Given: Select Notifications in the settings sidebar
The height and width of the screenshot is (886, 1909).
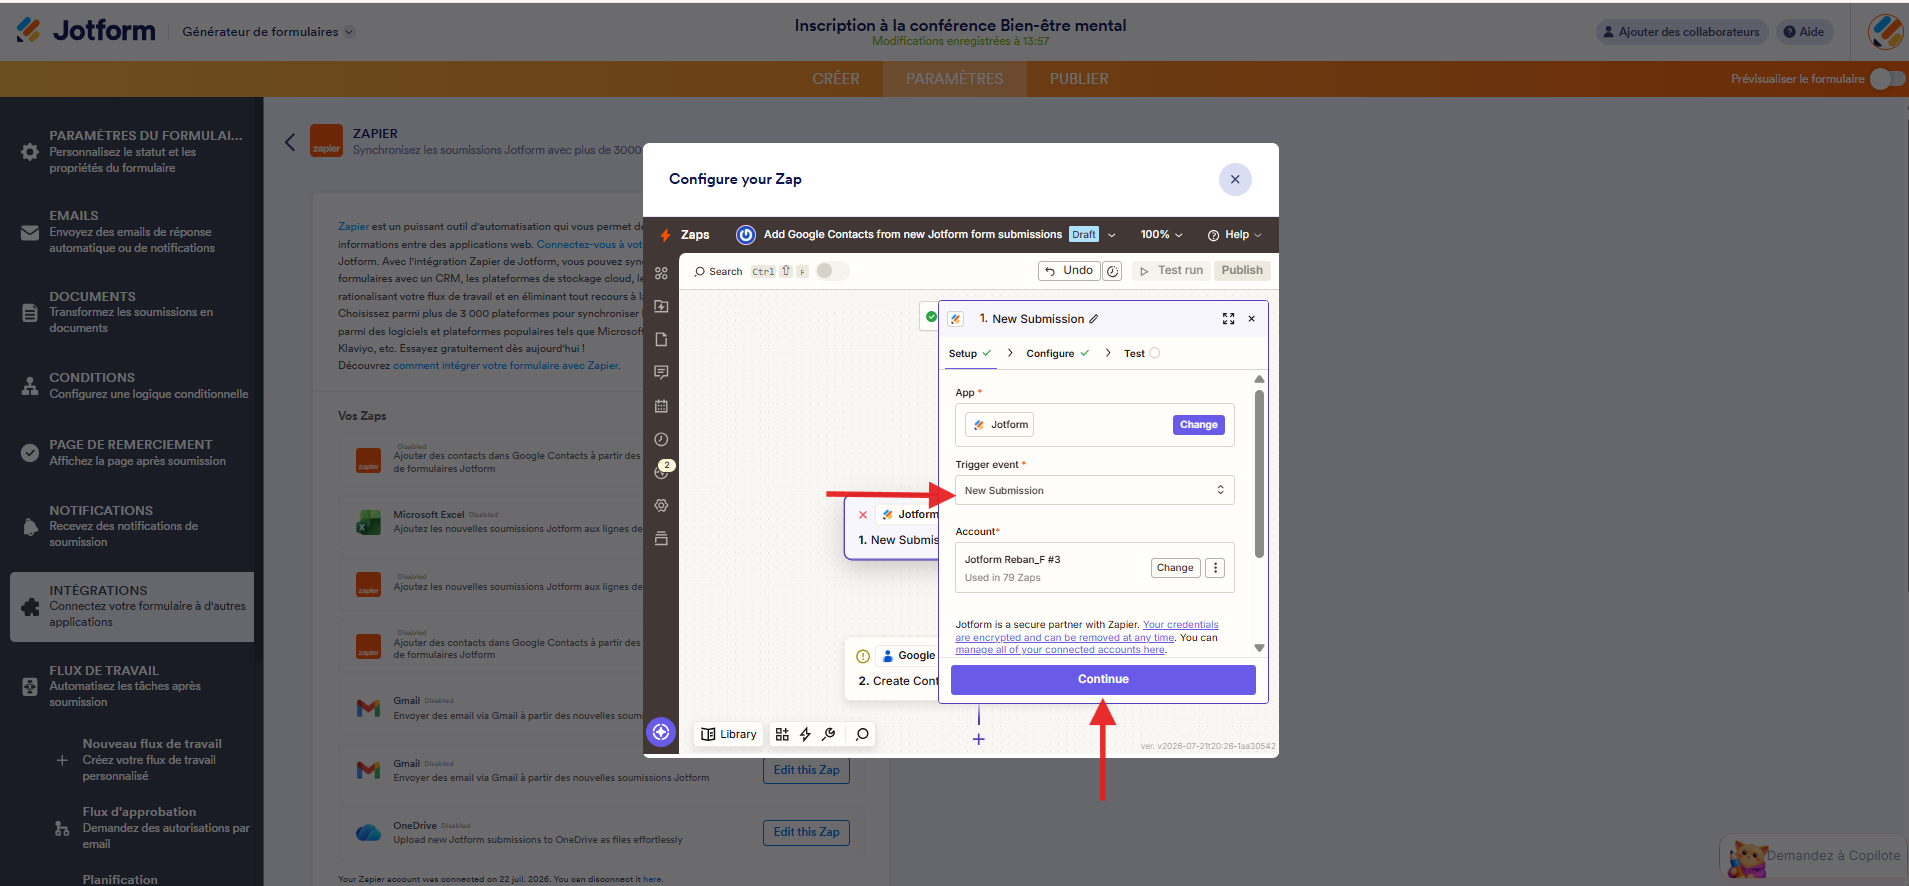Looking at the screenshot, I should click(x=132, y=526).
